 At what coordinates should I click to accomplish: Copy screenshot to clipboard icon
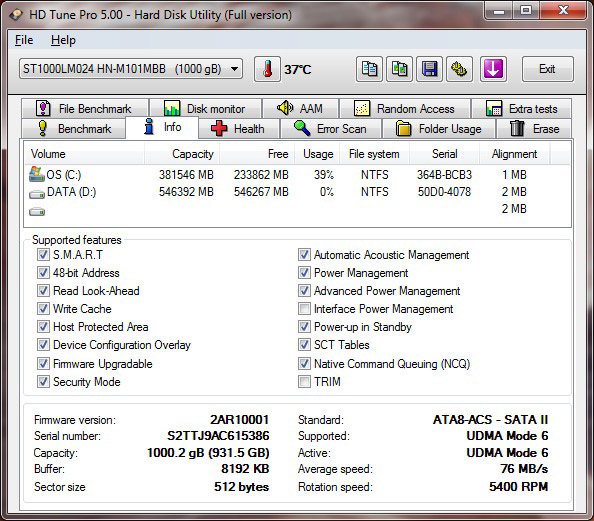[399, 69]
